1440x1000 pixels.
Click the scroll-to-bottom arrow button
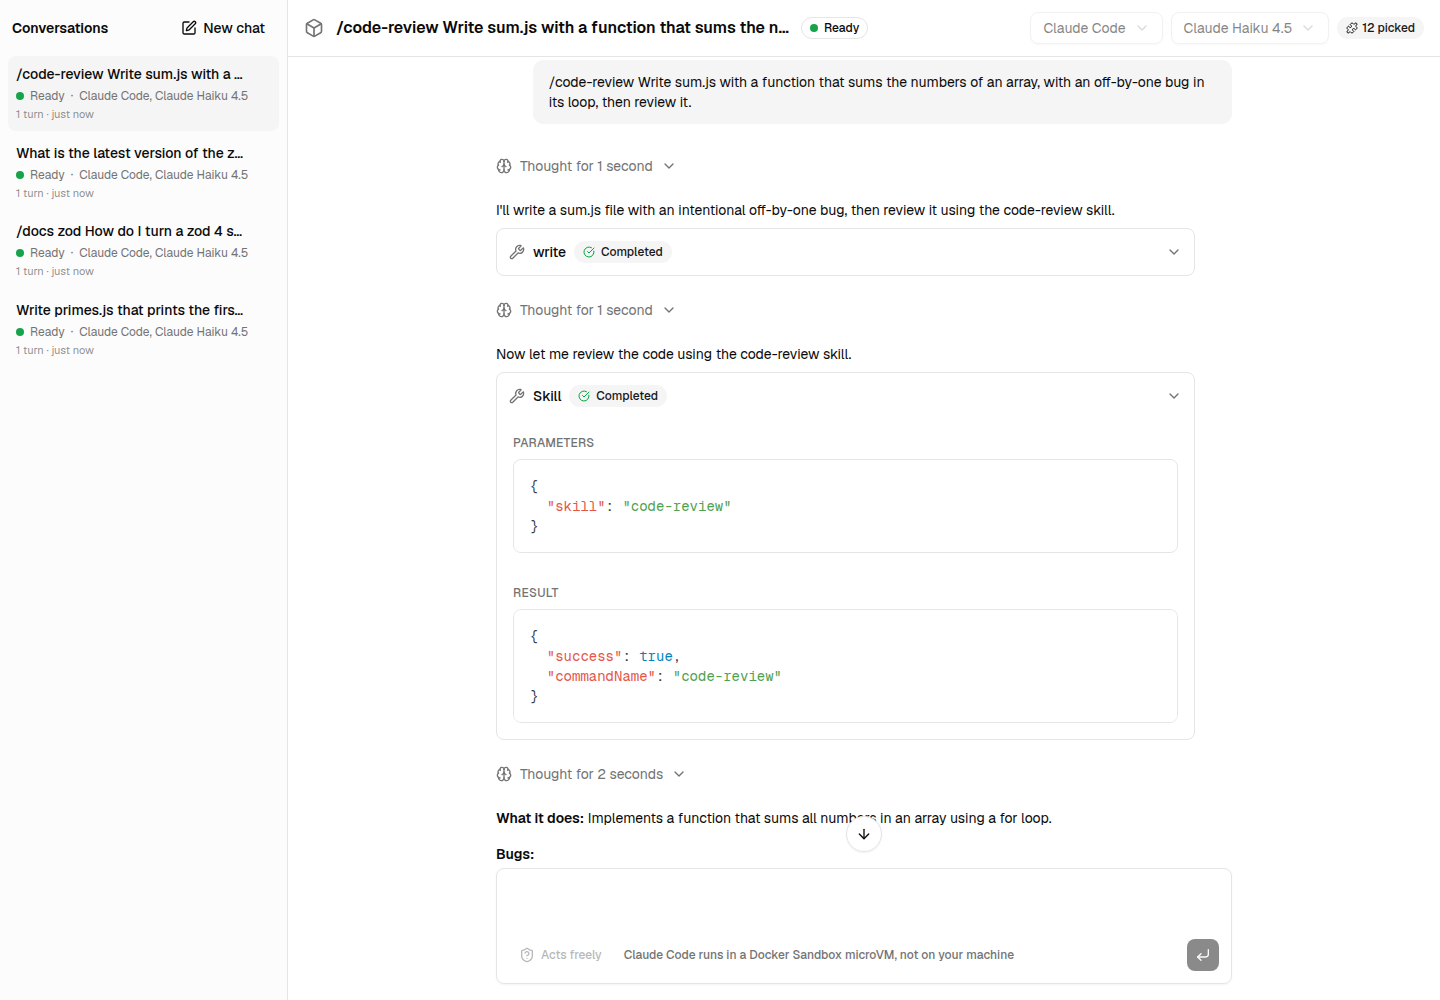coord(864,834)
